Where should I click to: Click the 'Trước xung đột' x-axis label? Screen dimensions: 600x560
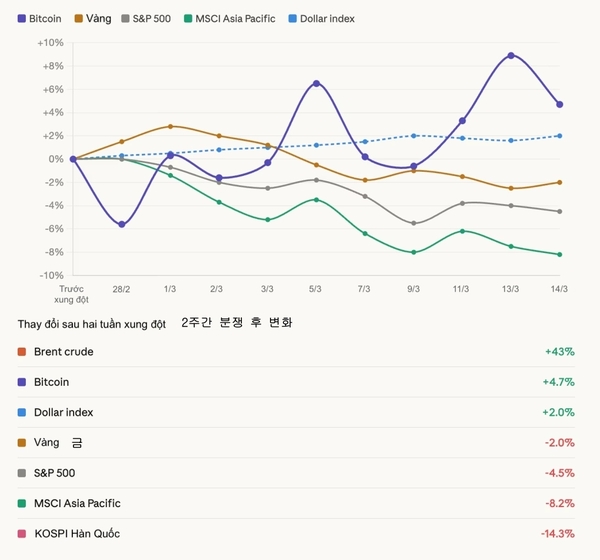tap(72, 294)
